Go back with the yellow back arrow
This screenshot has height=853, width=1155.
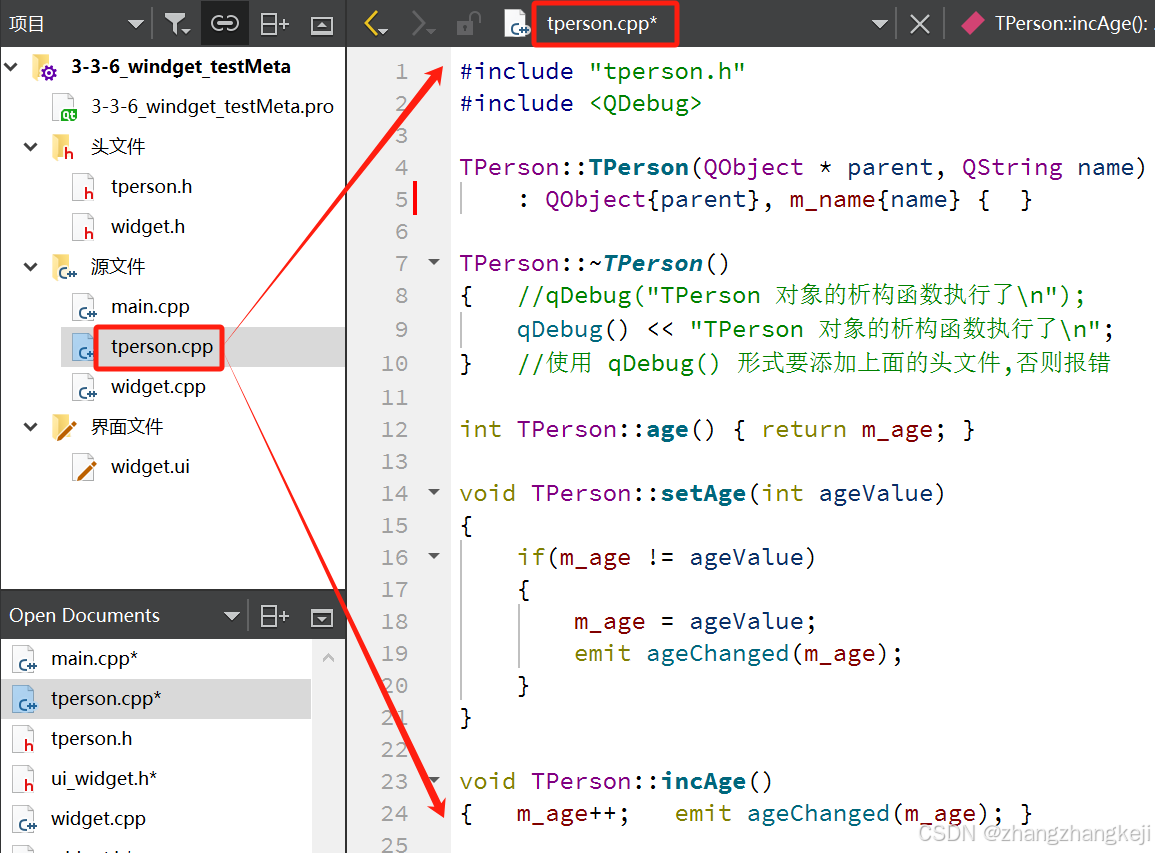pyautogui.click(x=376, y=24)
